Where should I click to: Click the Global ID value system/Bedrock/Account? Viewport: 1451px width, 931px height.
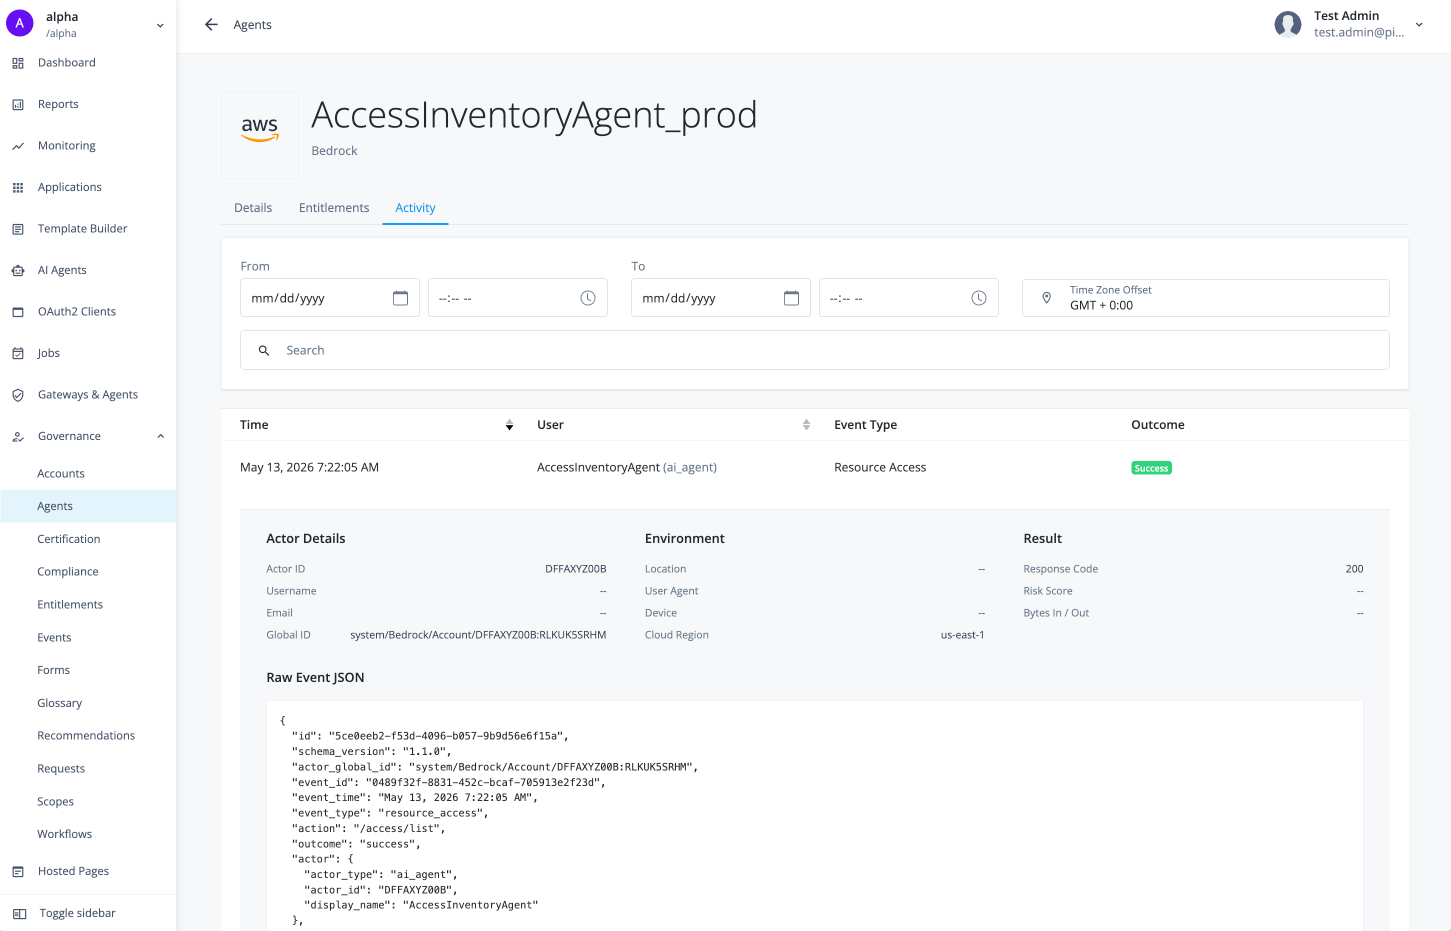478,635
